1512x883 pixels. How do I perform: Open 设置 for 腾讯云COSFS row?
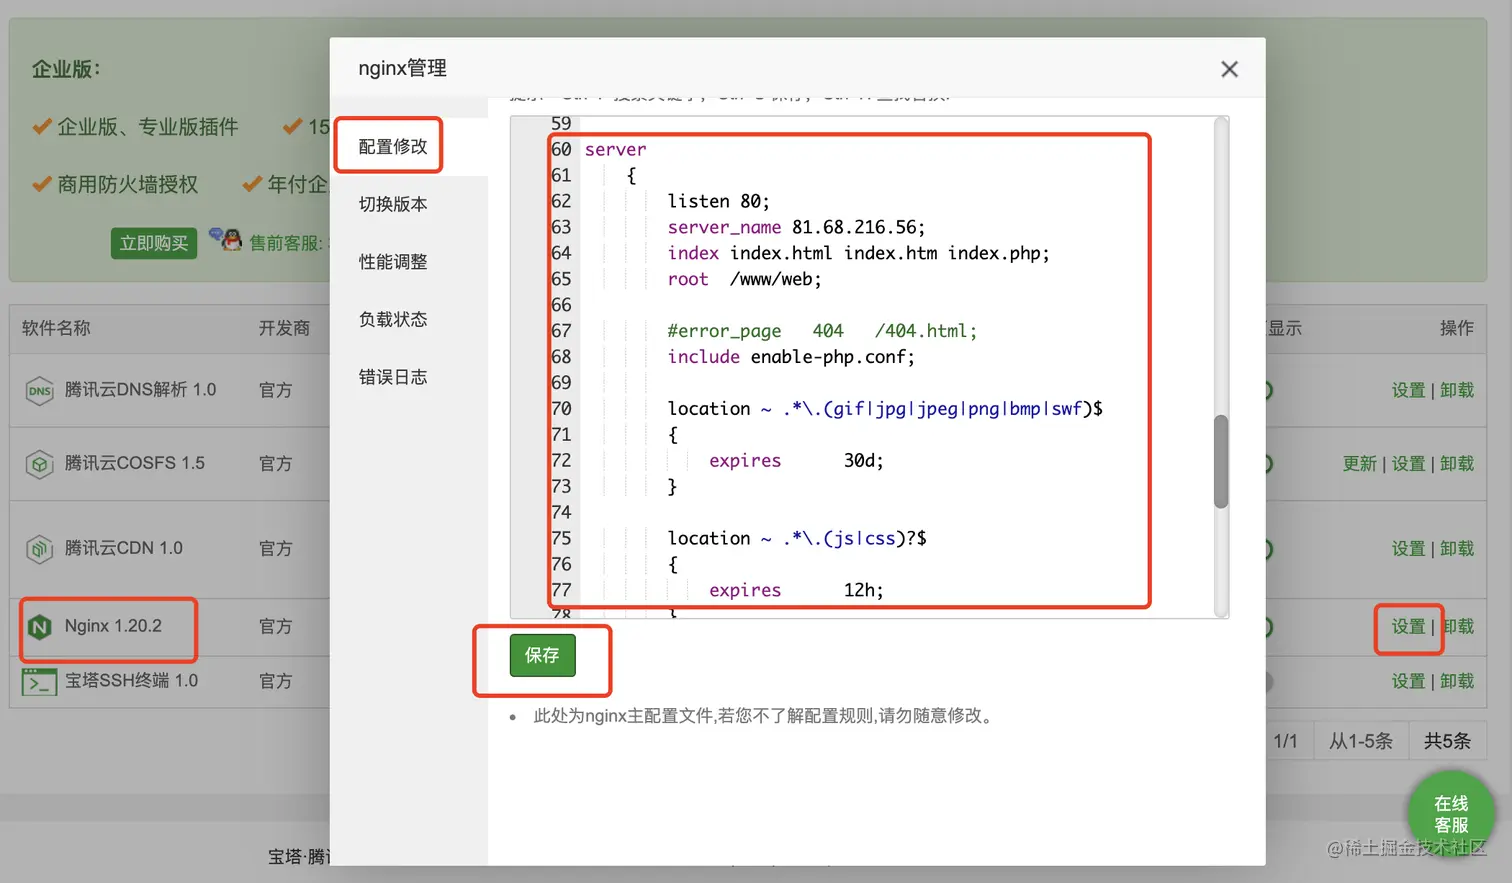[1408, 464]
